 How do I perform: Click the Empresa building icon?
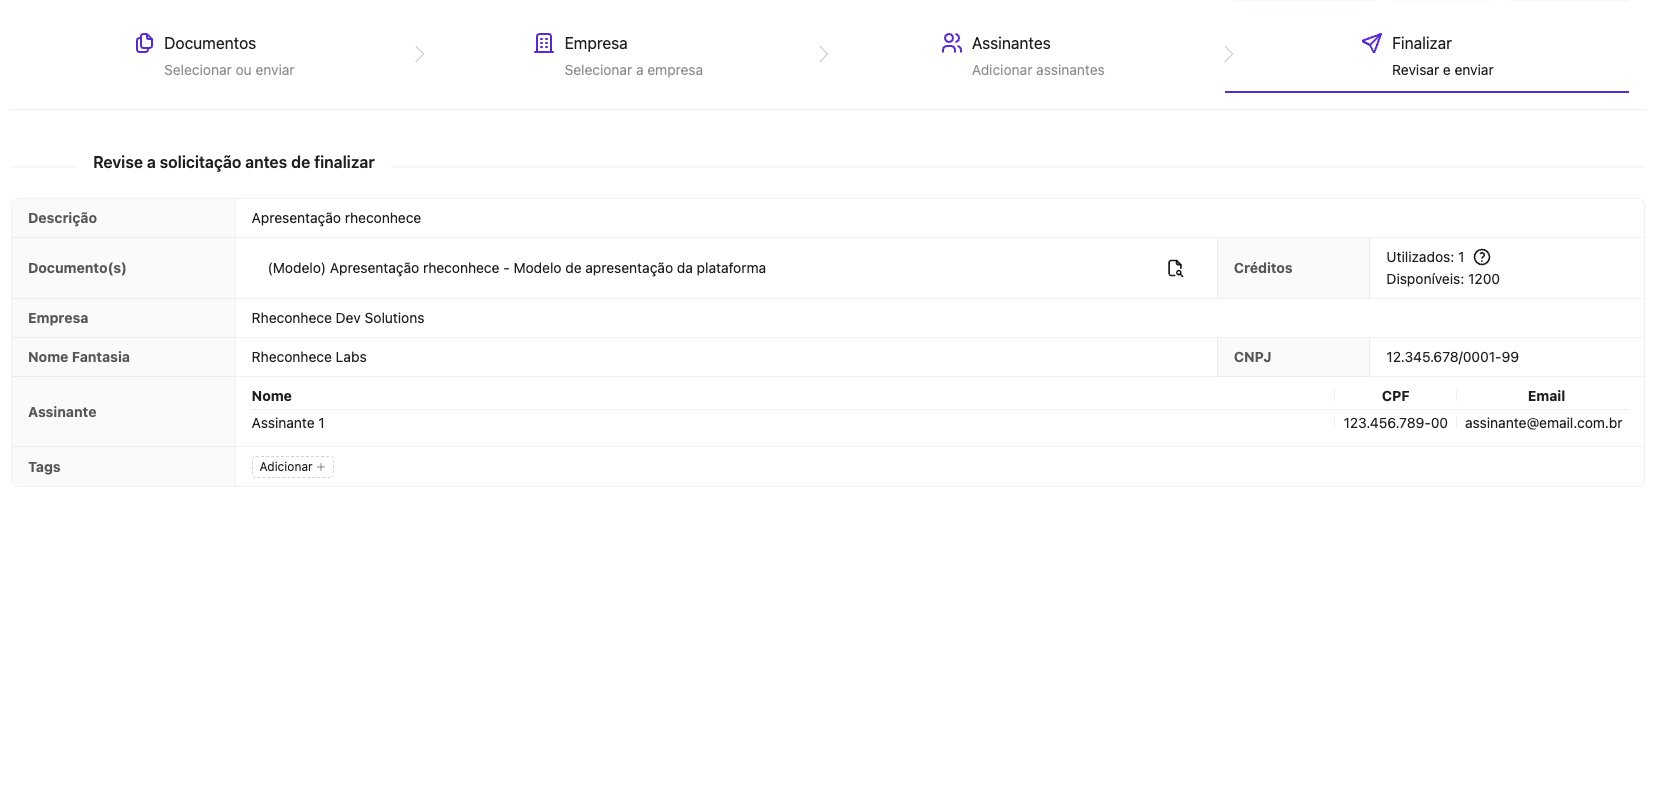(544, 43)
